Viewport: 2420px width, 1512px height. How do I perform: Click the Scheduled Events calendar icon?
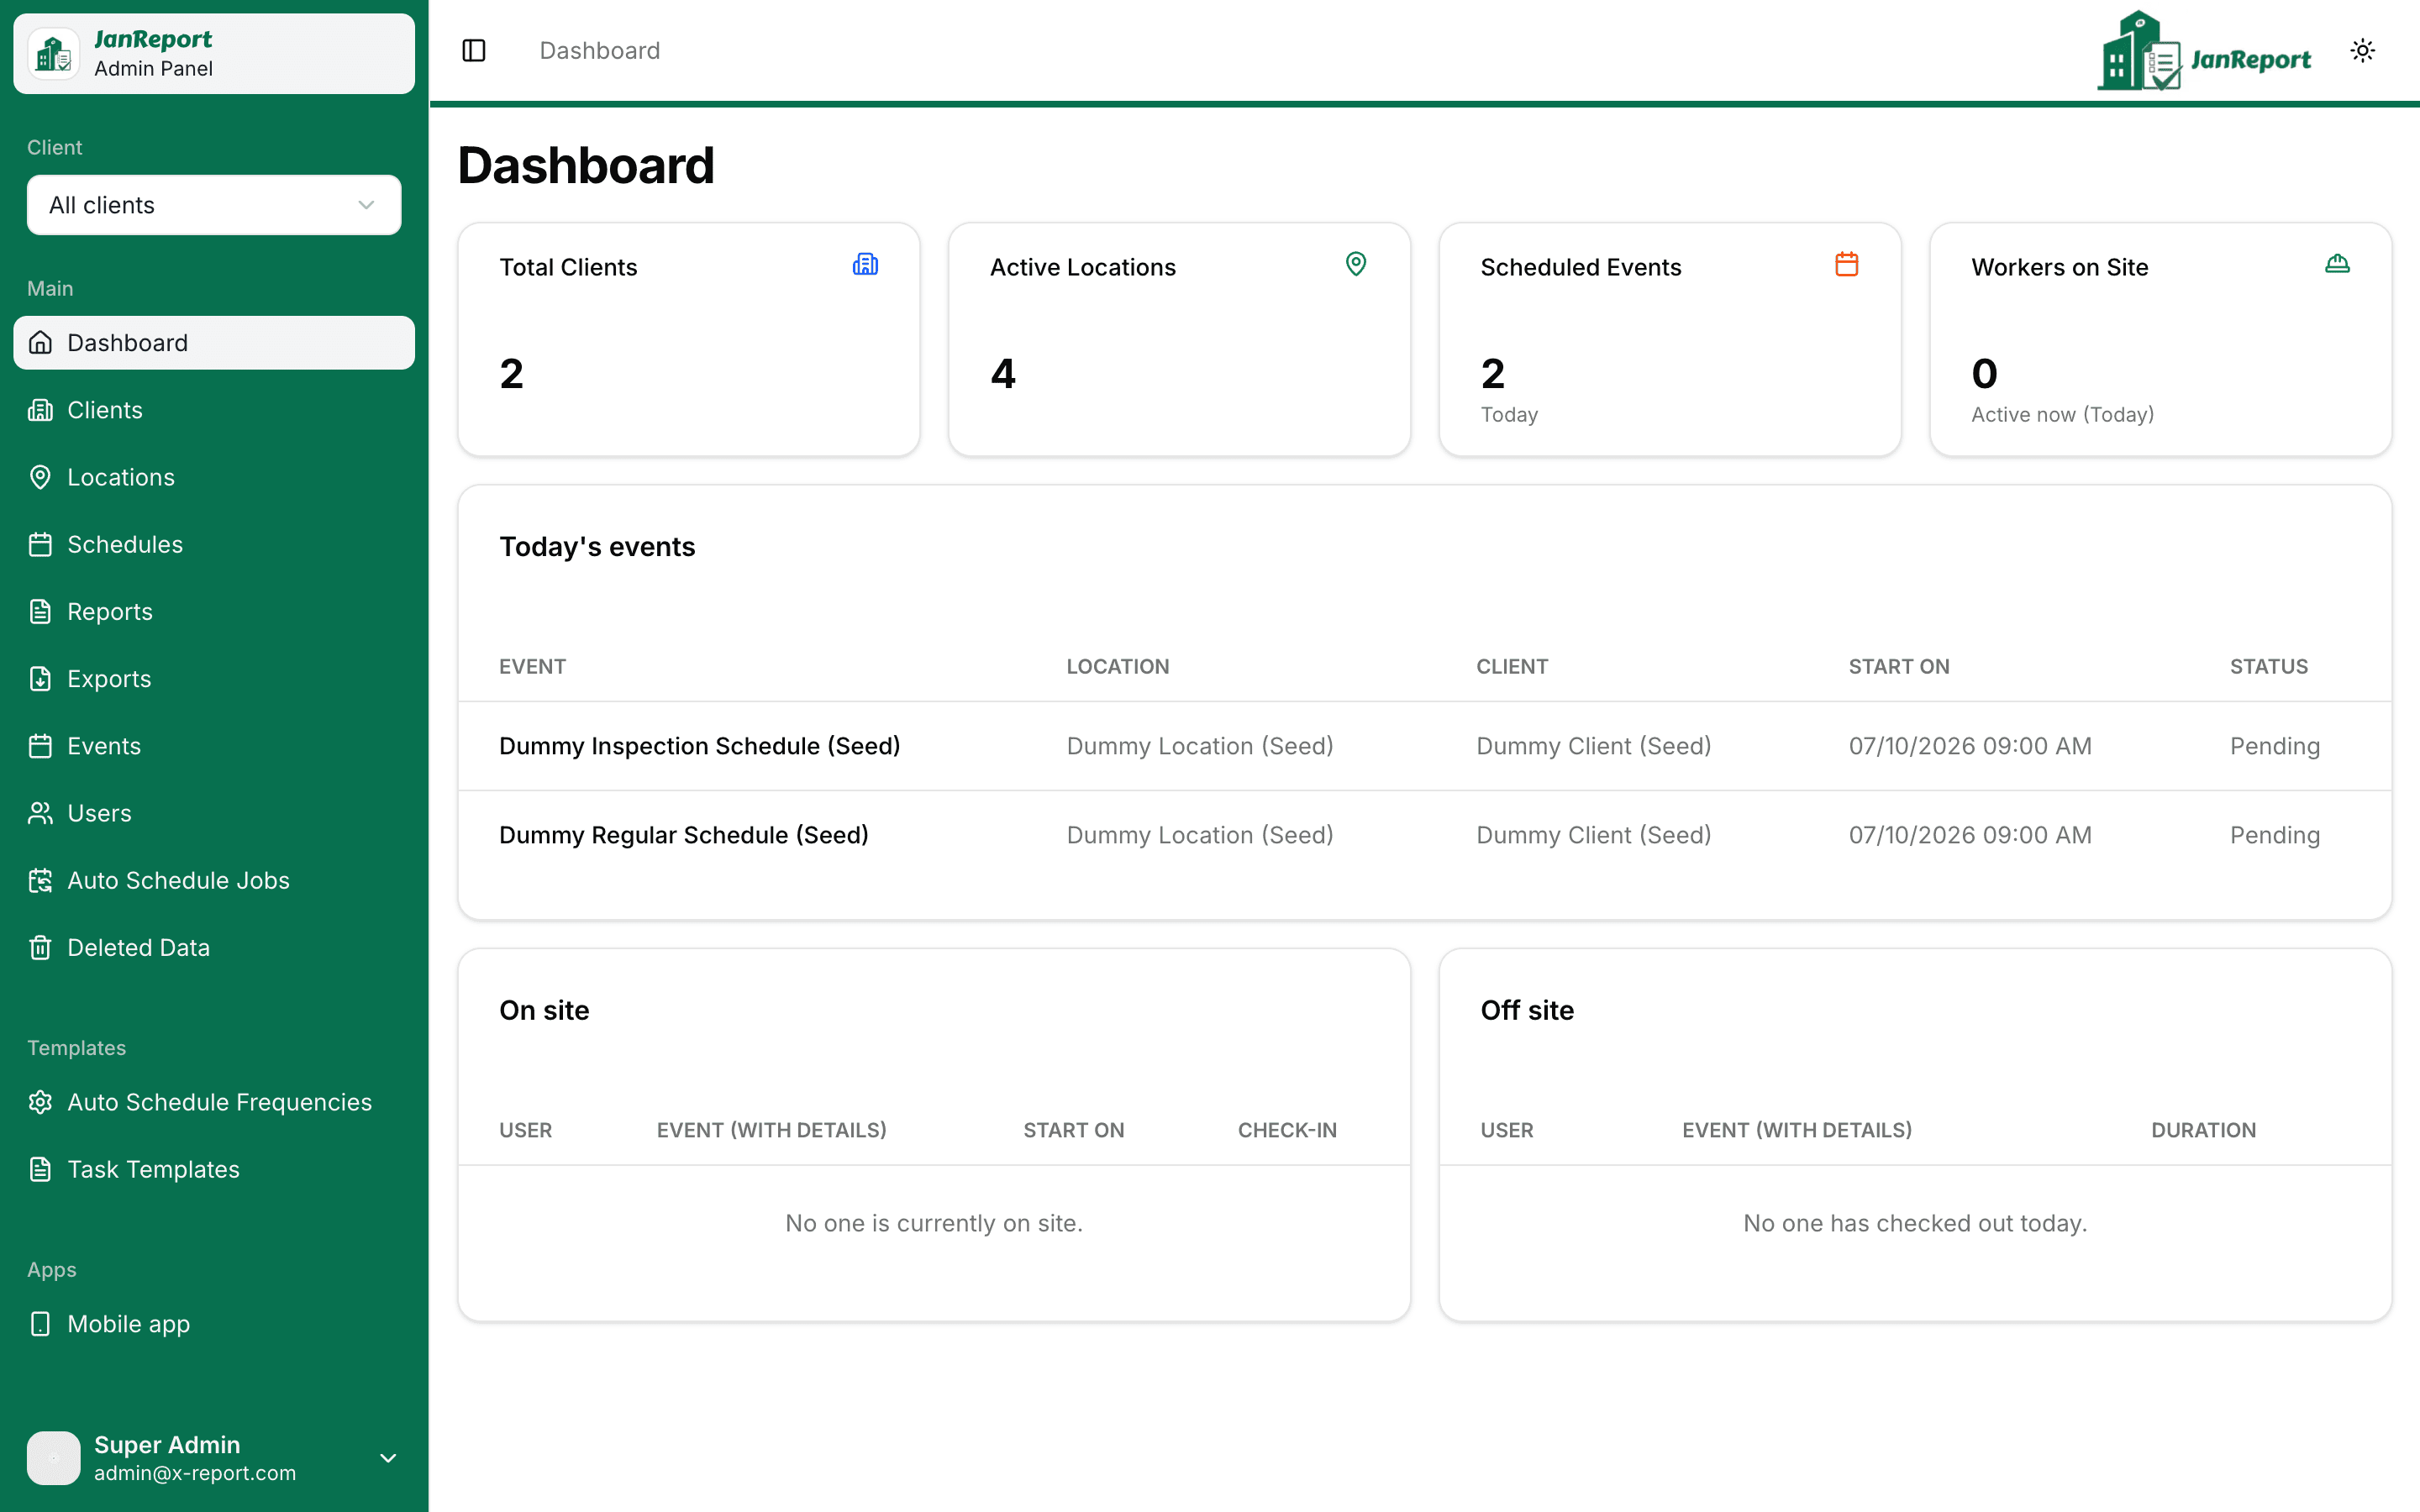coord(1847,264)
